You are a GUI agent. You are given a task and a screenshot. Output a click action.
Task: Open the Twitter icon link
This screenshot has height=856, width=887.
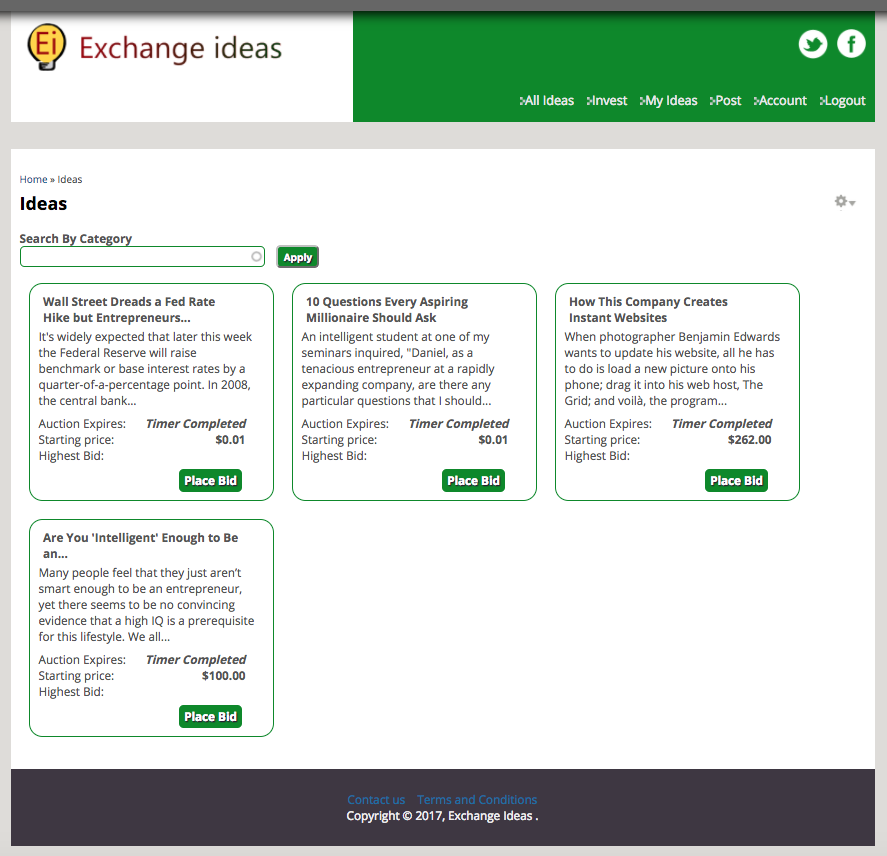tap(812, 44)
